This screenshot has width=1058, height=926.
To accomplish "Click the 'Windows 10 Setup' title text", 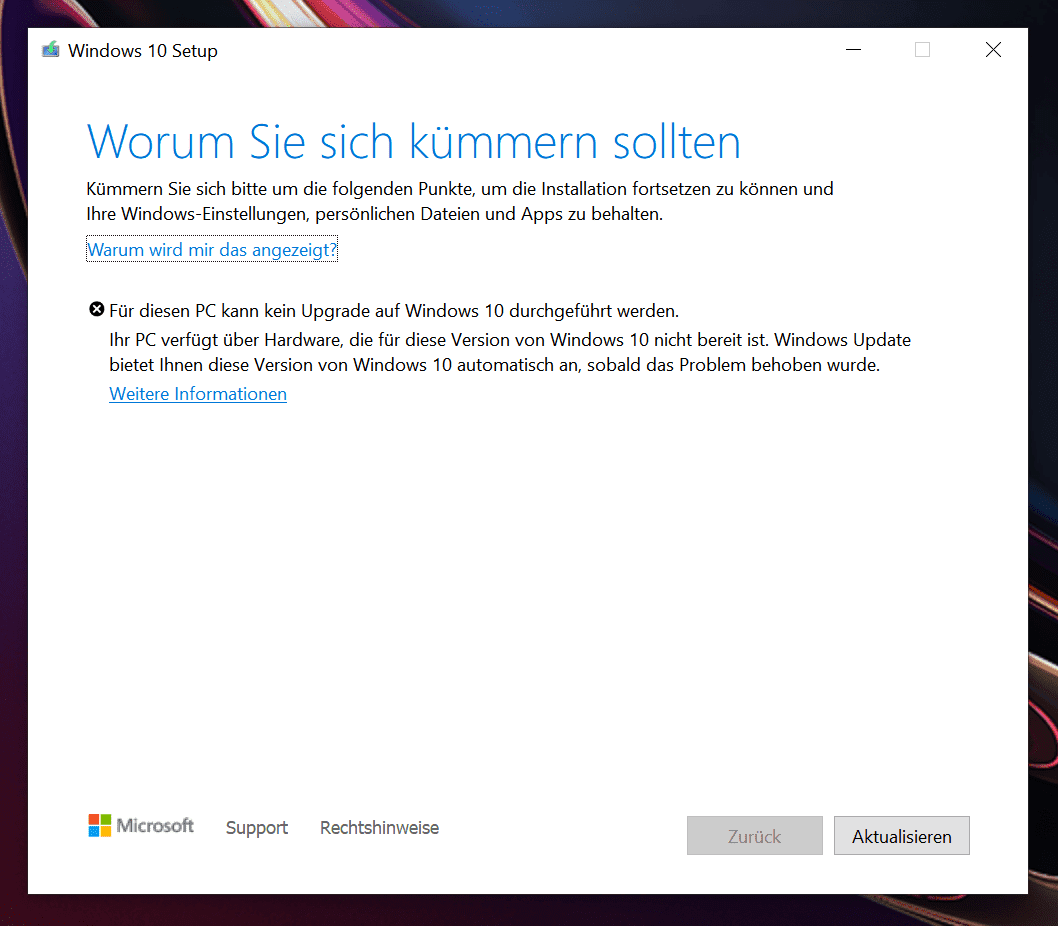I will tap(143, 51).
